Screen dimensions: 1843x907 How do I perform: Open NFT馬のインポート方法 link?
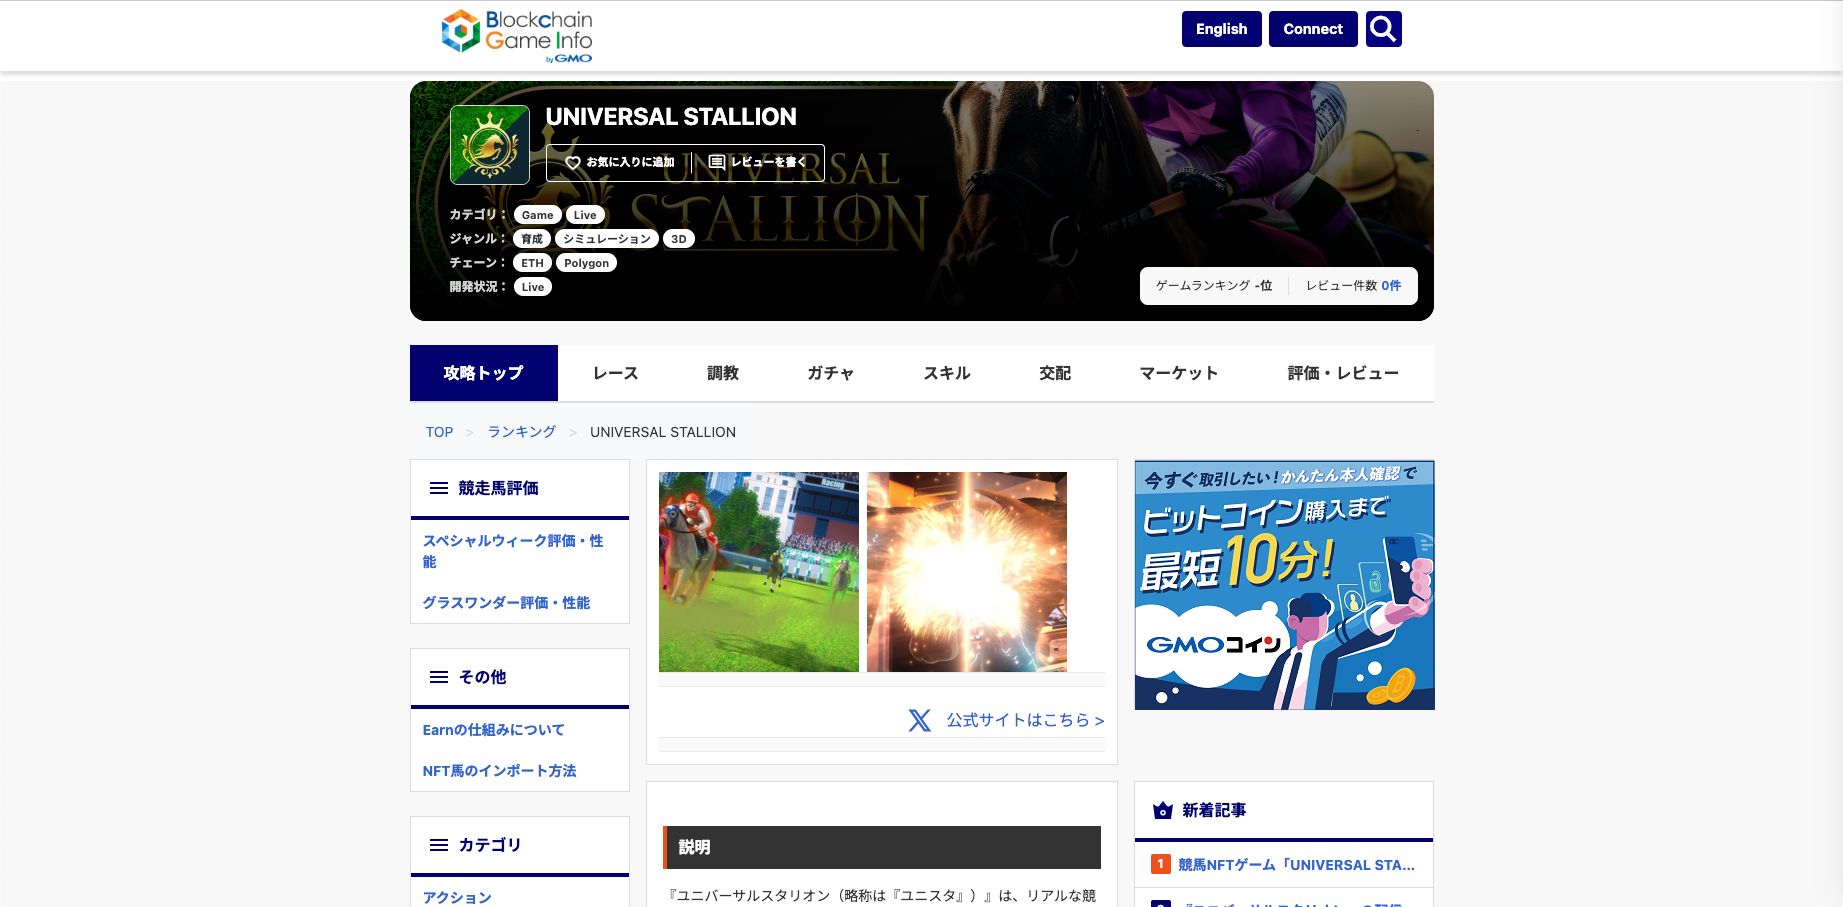[499, 771]
